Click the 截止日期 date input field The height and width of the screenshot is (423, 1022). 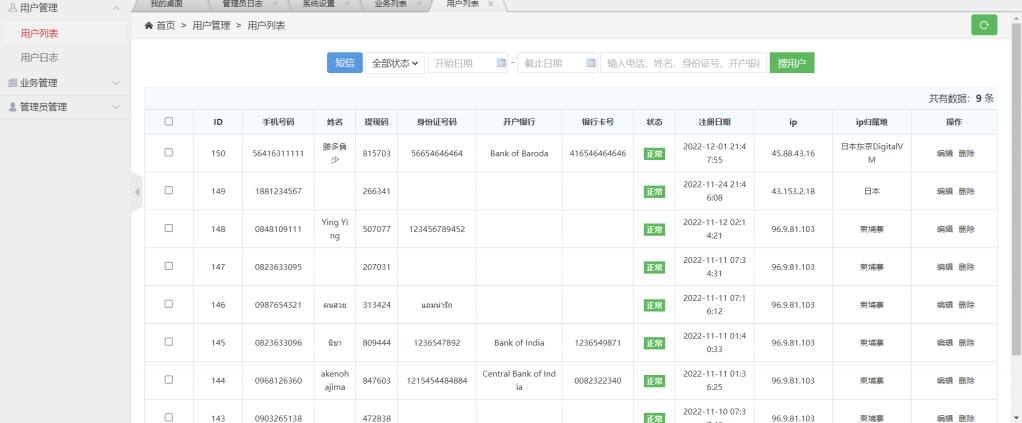[x=557, y=63]
